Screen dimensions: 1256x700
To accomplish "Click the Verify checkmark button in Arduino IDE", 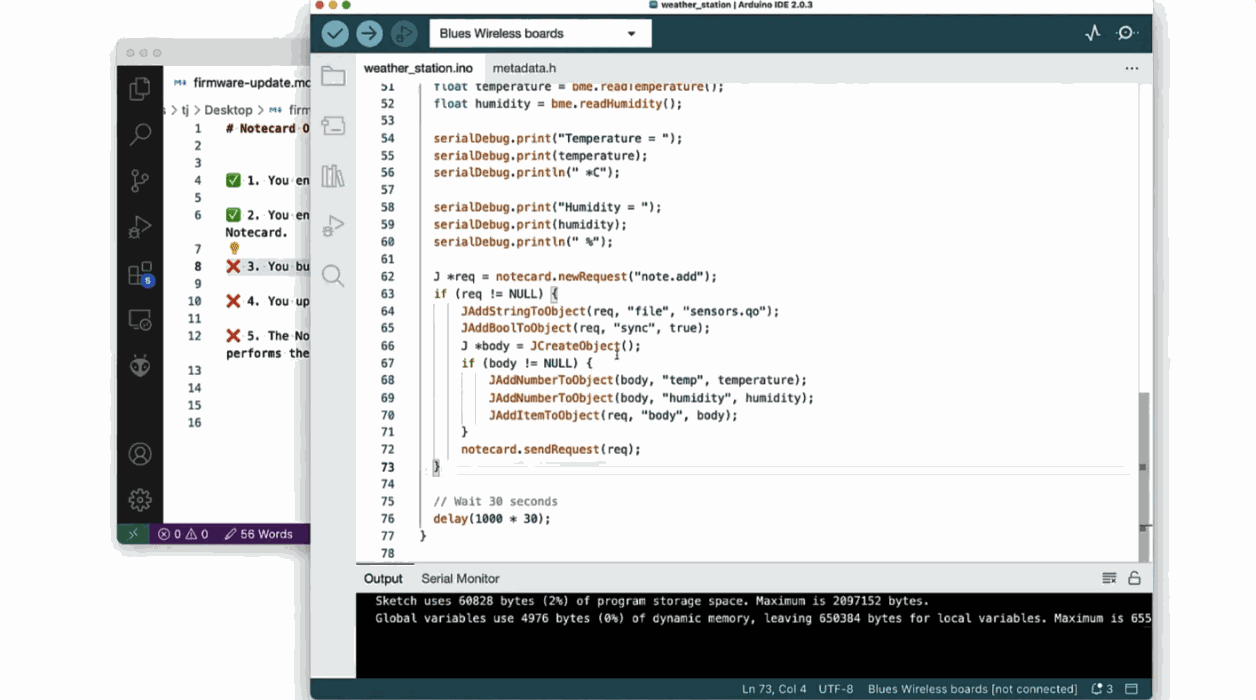I will point(335,33).
